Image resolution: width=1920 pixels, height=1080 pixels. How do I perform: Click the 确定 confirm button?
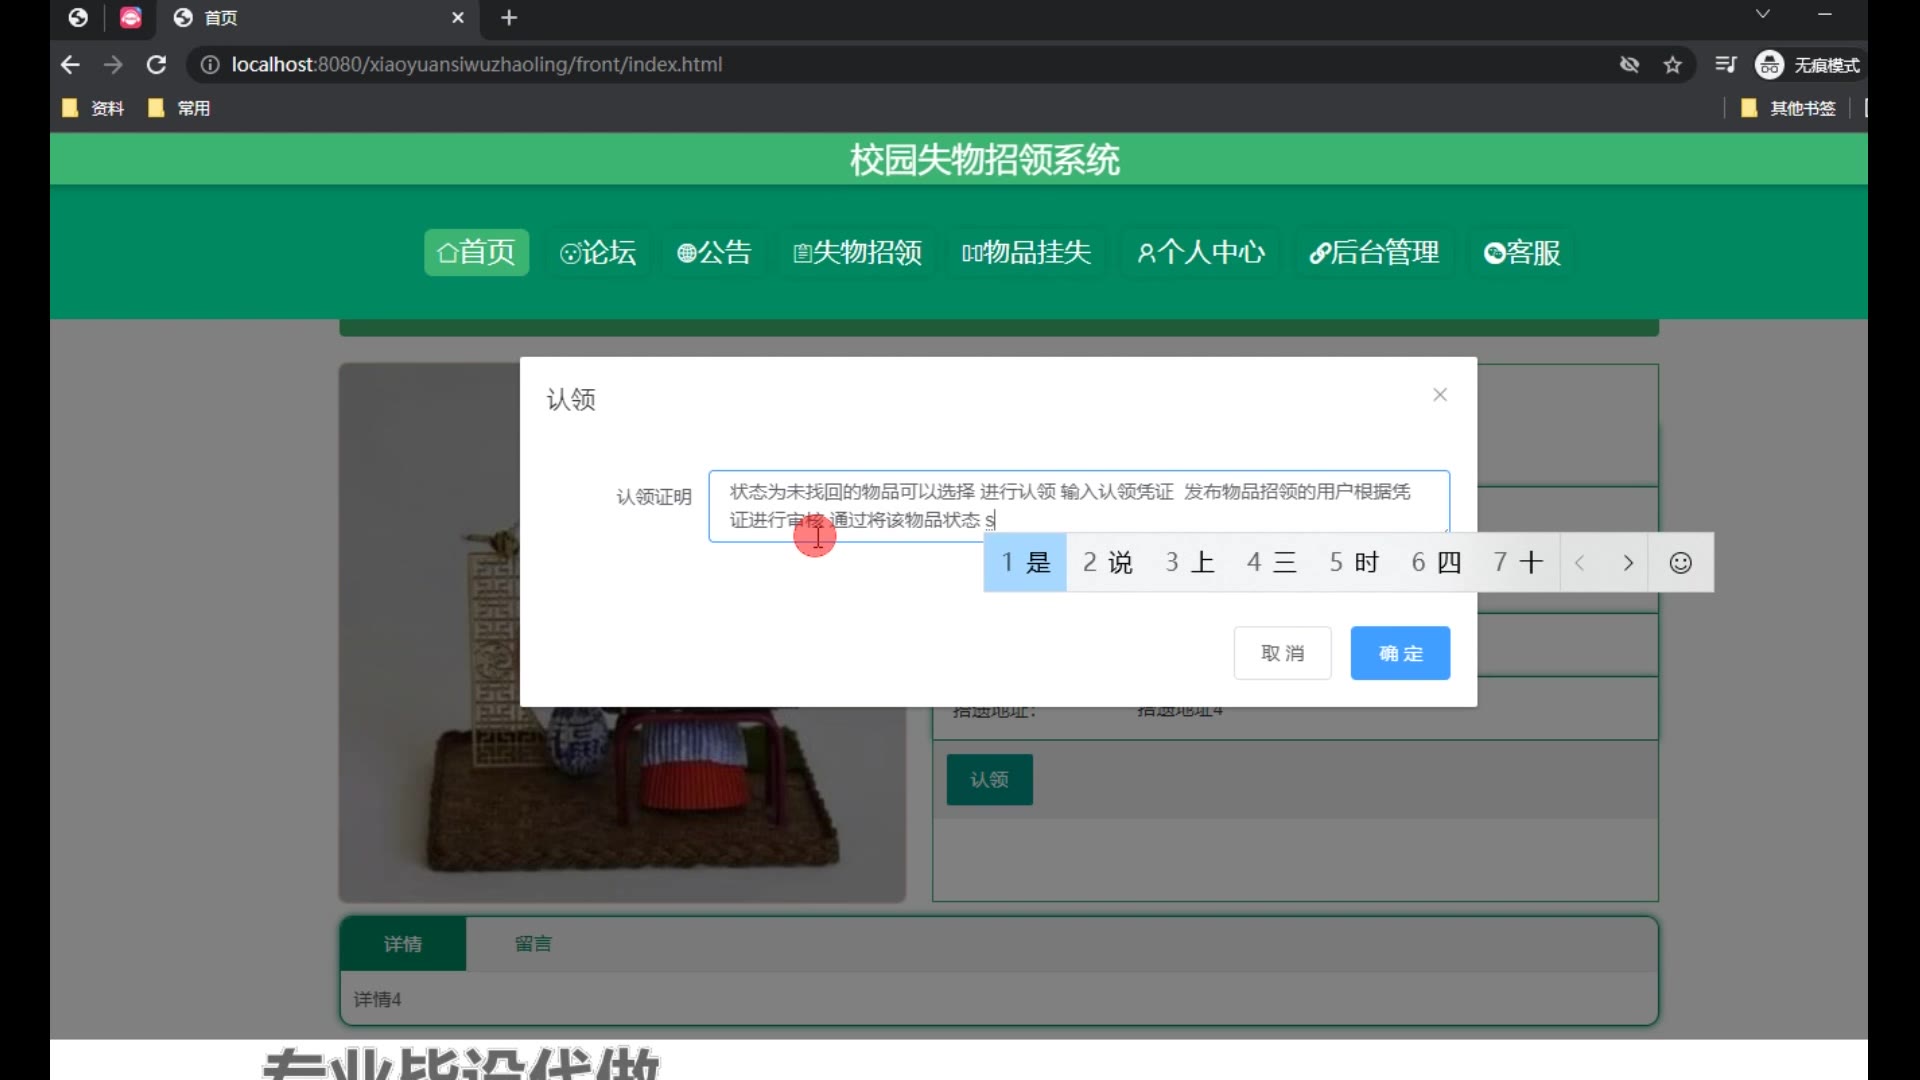(x=1400, y=653)
